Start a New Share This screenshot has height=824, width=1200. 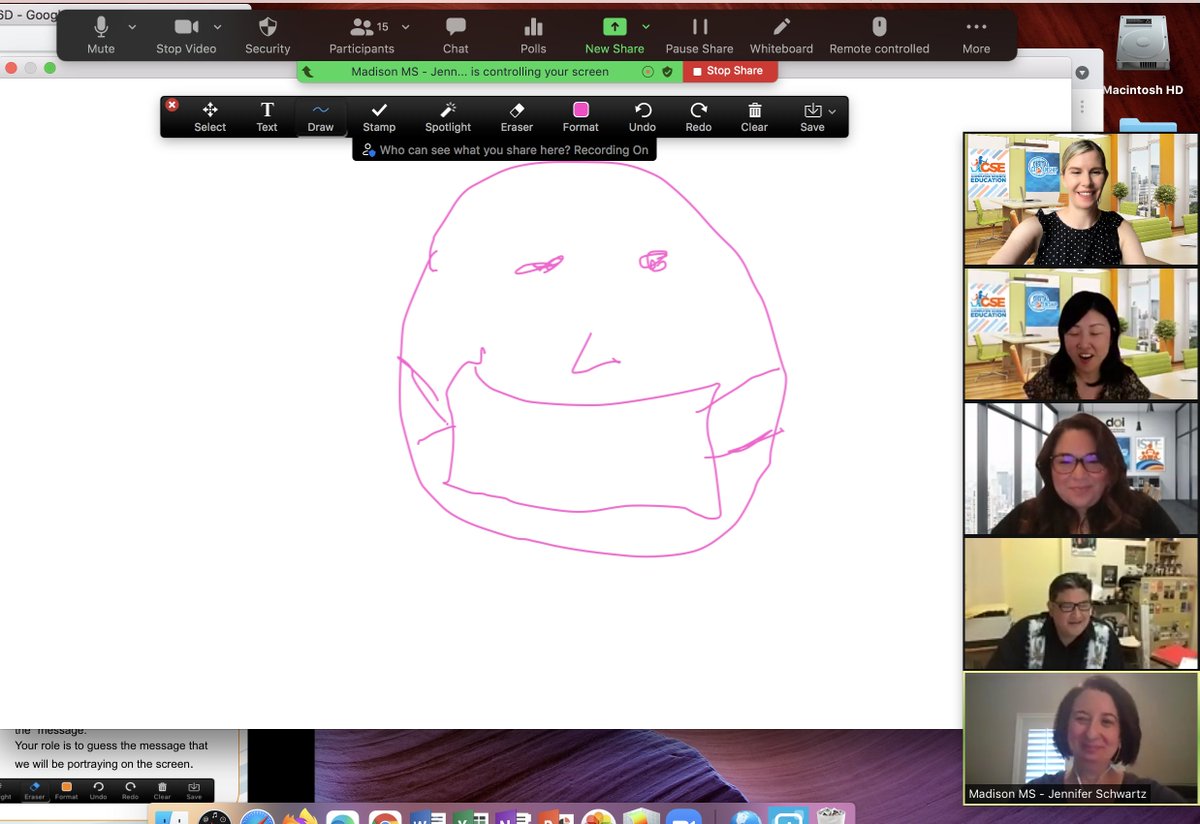click(614, 35)
